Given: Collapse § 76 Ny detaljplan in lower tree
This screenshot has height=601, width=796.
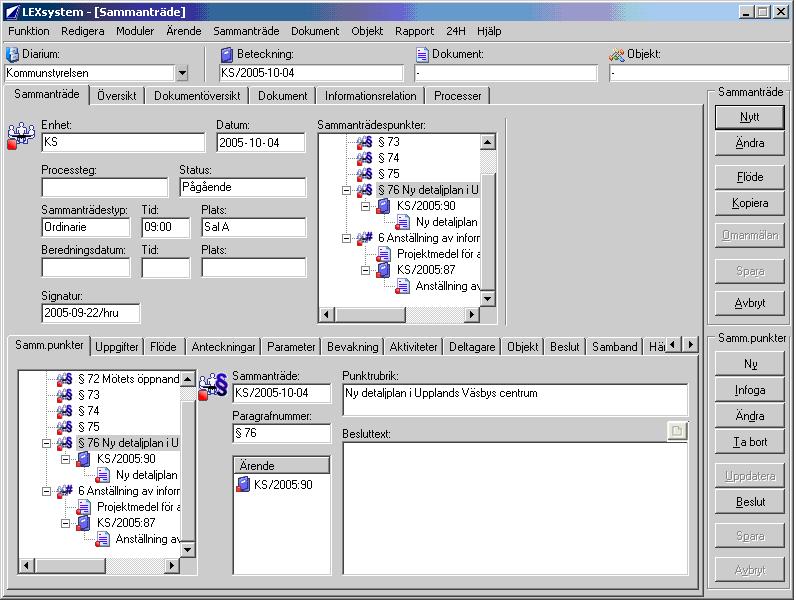Looking at the screenshot, I should click(x=46, y=443).
